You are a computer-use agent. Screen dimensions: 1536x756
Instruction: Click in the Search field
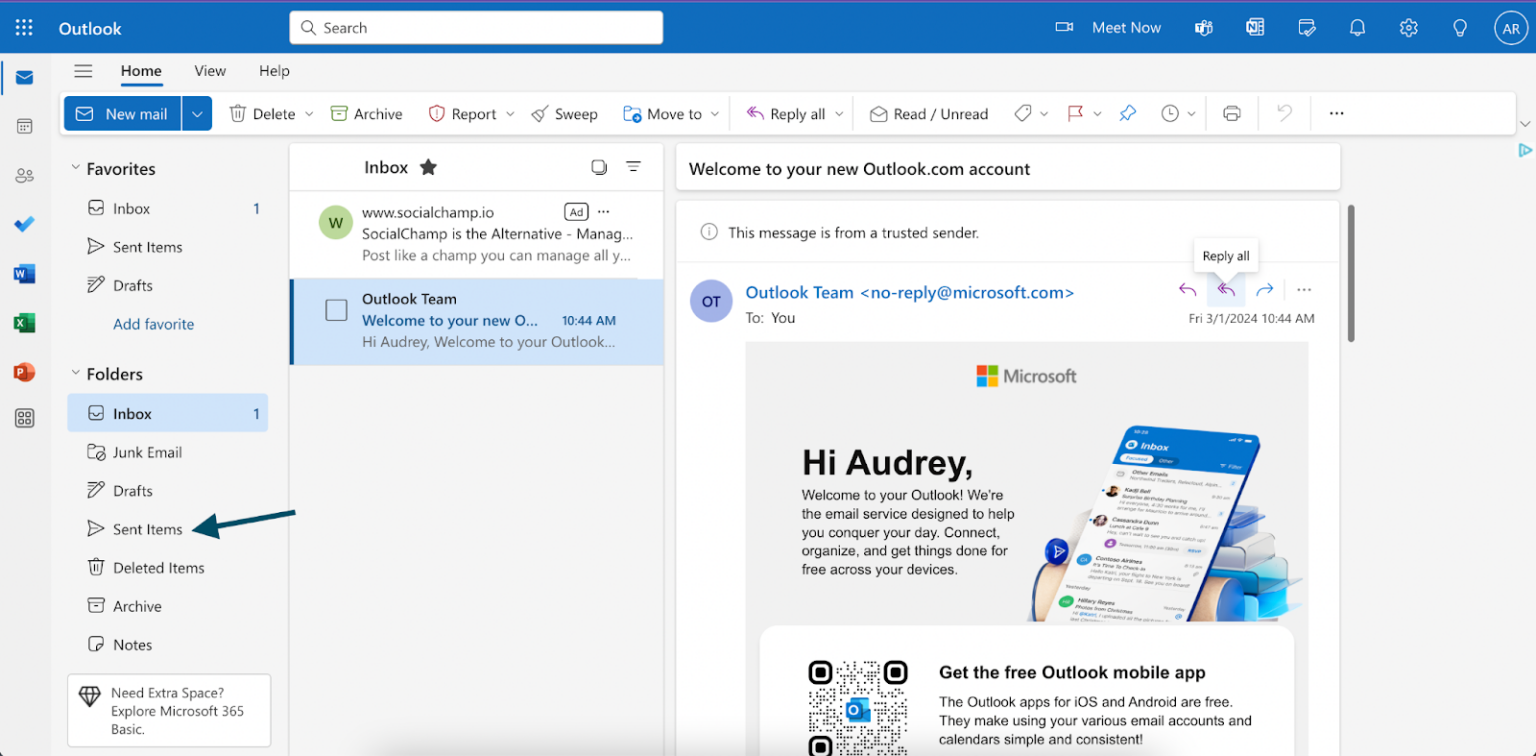tap(476, 27)
